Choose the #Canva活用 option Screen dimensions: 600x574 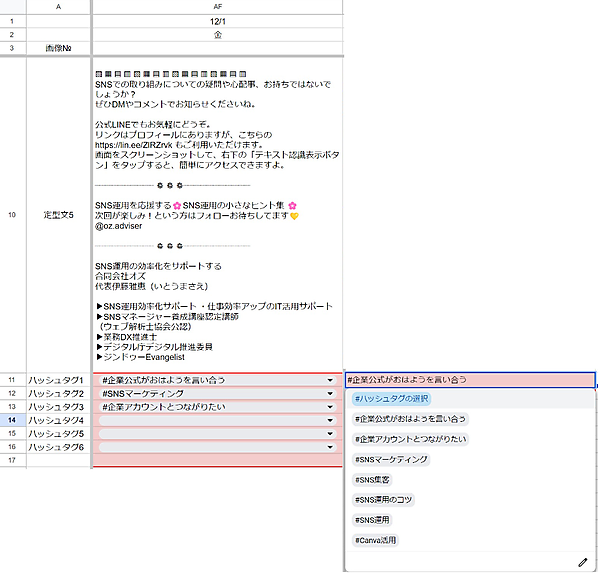375,540
